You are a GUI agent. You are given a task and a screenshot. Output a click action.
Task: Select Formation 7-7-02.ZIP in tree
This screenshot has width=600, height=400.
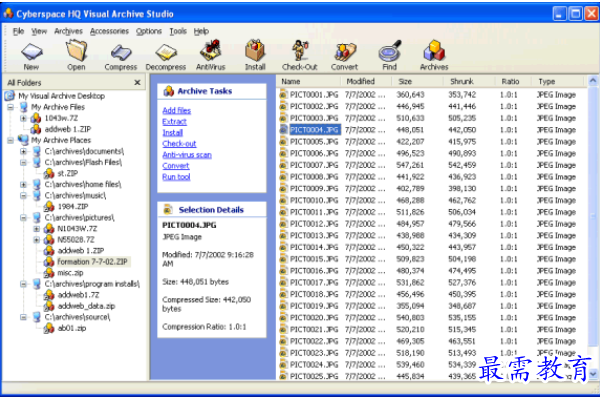(x=92, y=262)
